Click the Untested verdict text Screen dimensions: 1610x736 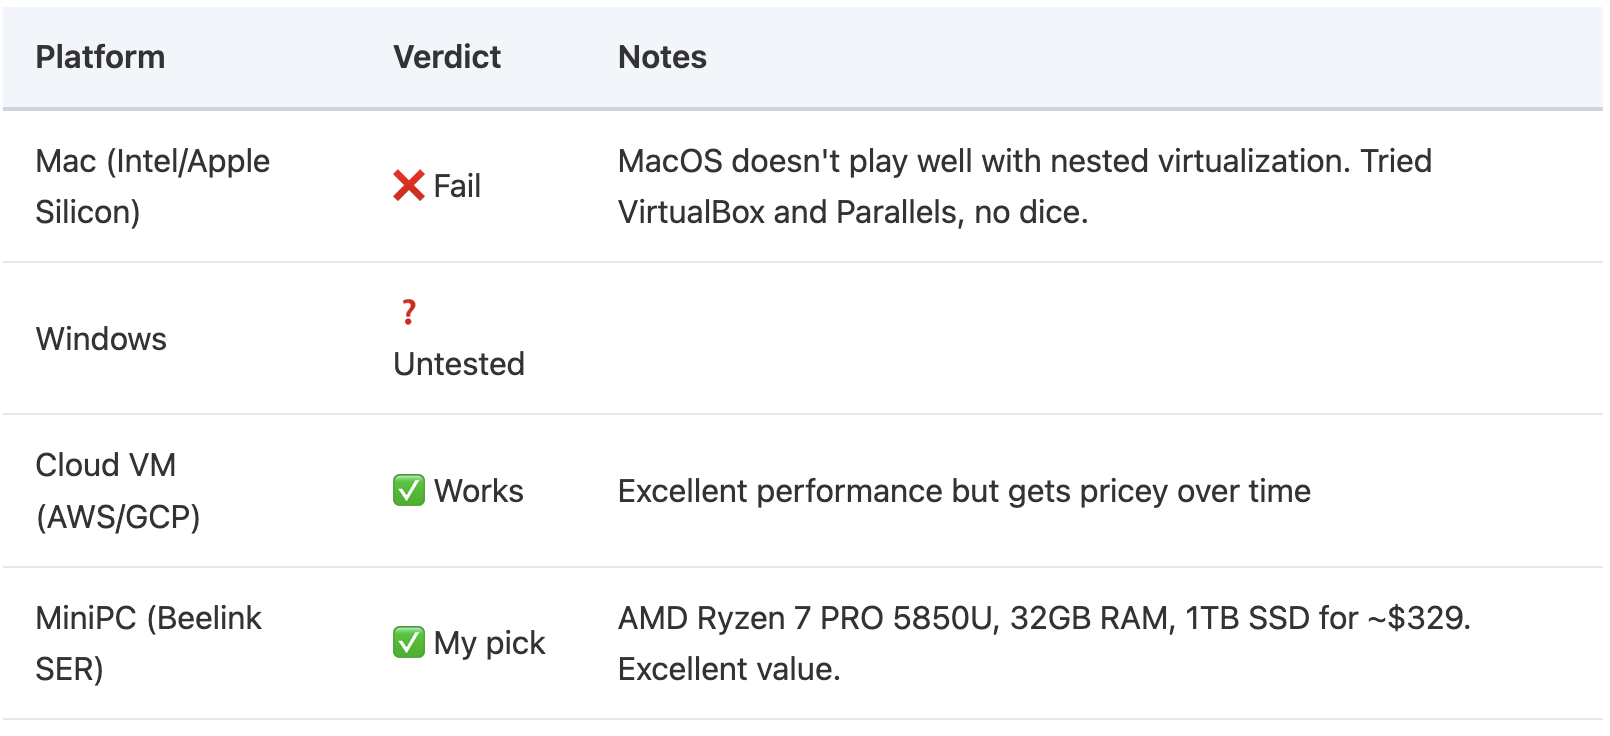pyautogui.click(x=459, y=364)
